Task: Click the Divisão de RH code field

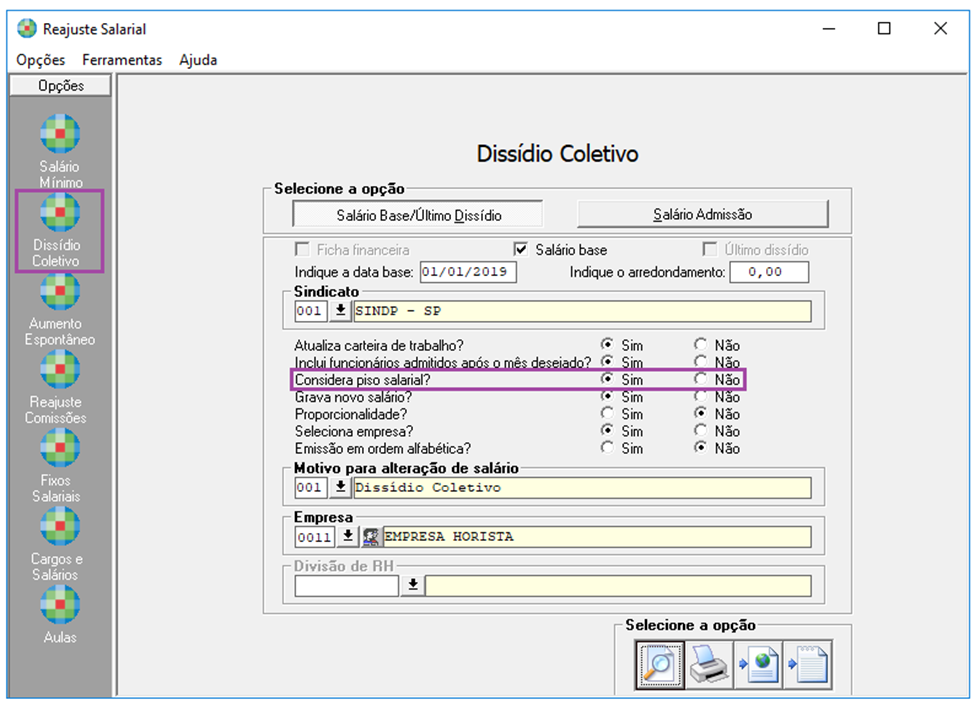Action: [347, 585]
